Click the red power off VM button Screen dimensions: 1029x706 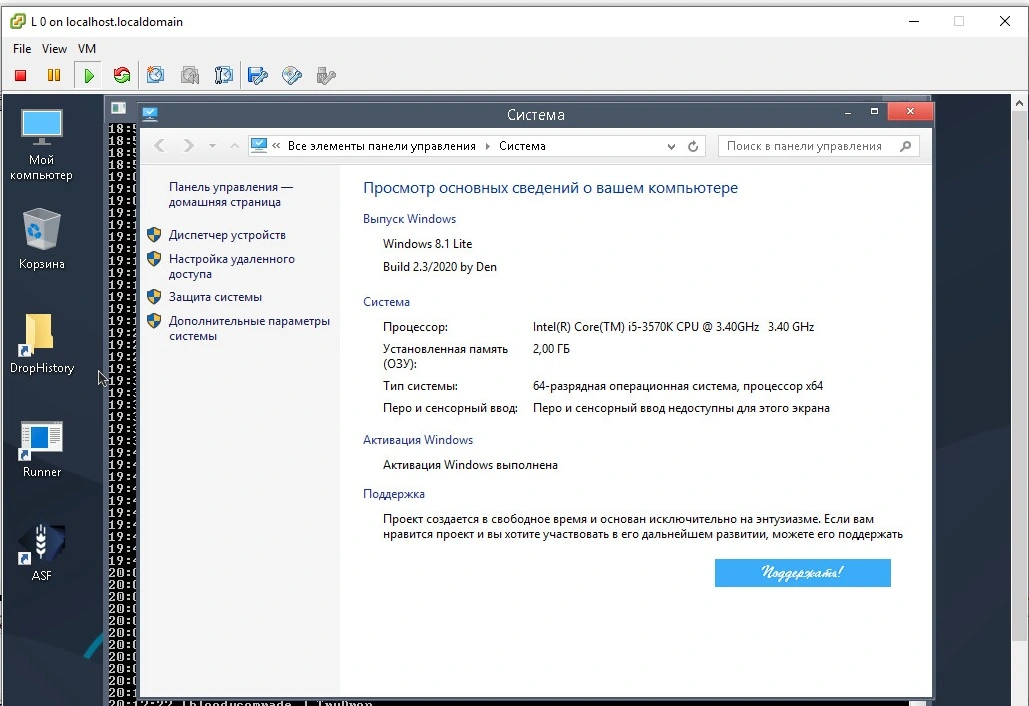[20, 75]
